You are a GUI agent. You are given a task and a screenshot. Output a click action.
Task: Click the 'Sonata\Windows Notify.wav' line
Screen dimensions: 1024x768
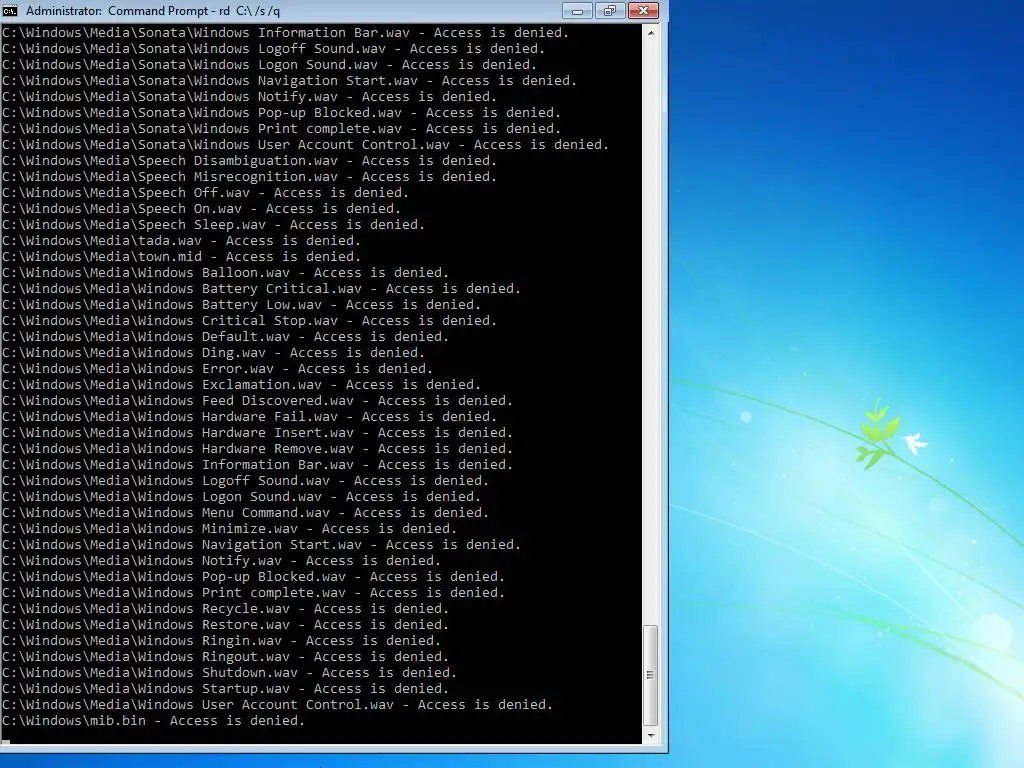coord(249,97)
